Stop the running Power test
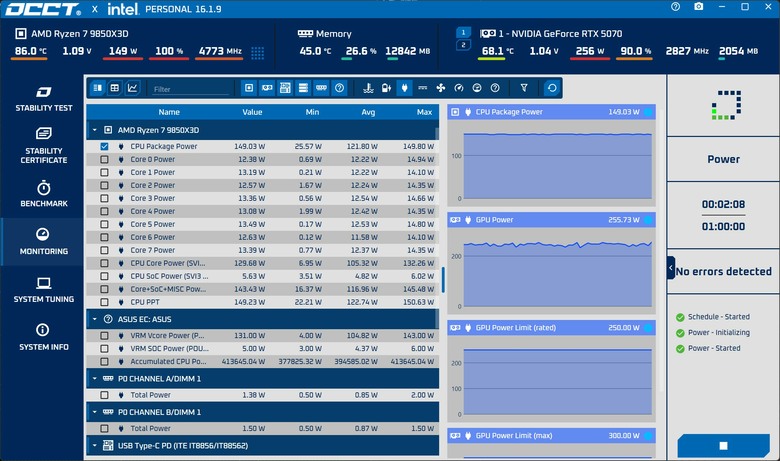780x461 pixels. [x=723, y=446]
